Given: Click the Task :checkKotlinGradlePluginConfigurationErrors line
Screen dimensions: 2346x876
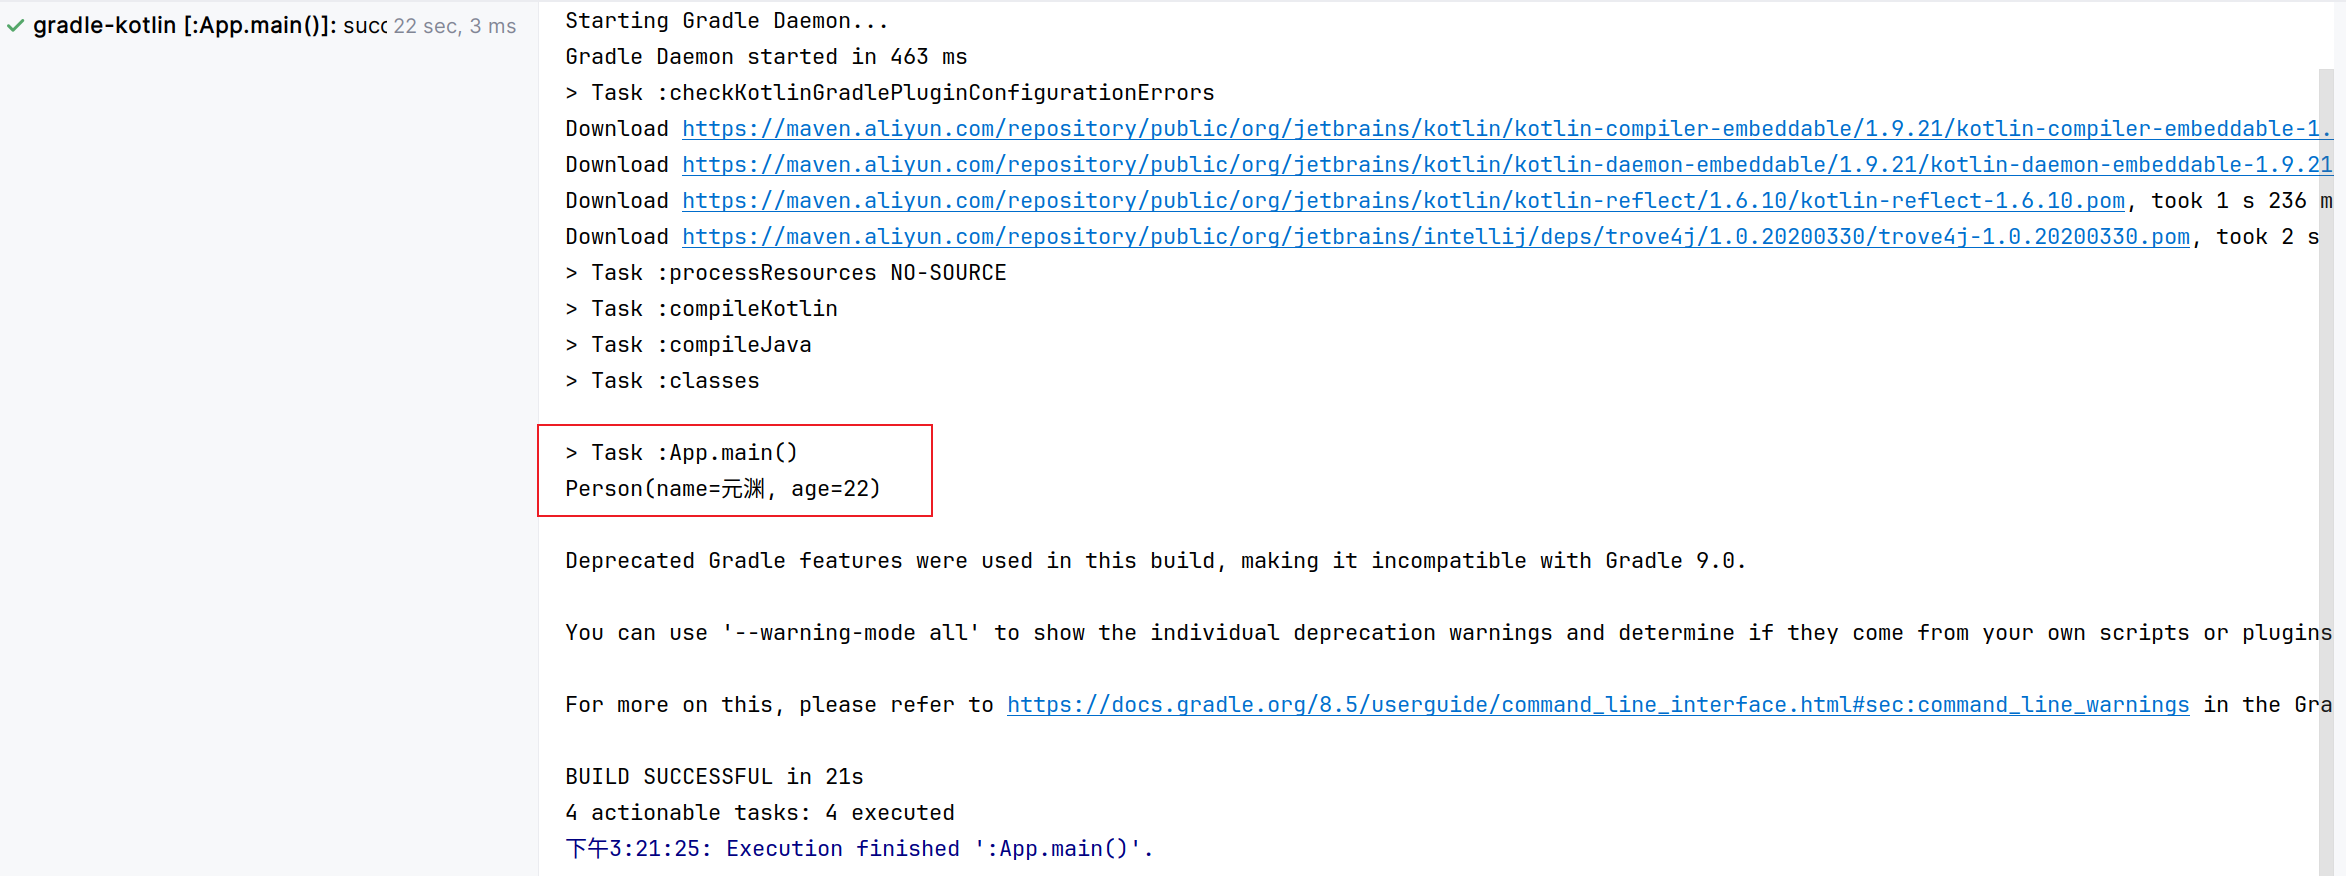Looking at the screenshot, I should click(x=890, y=93).
